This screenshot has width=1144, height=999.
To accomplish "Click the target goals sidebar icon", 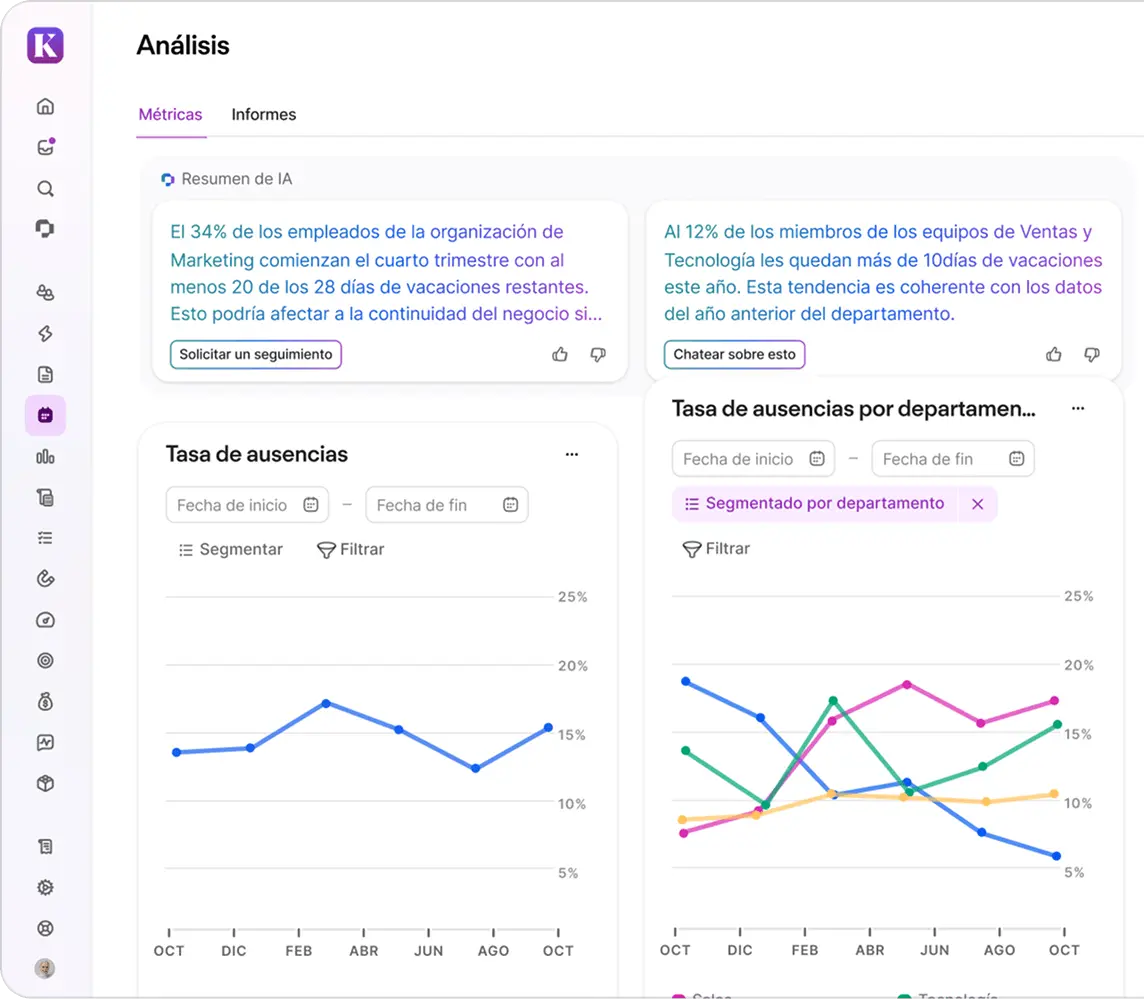I will (45, 660).
